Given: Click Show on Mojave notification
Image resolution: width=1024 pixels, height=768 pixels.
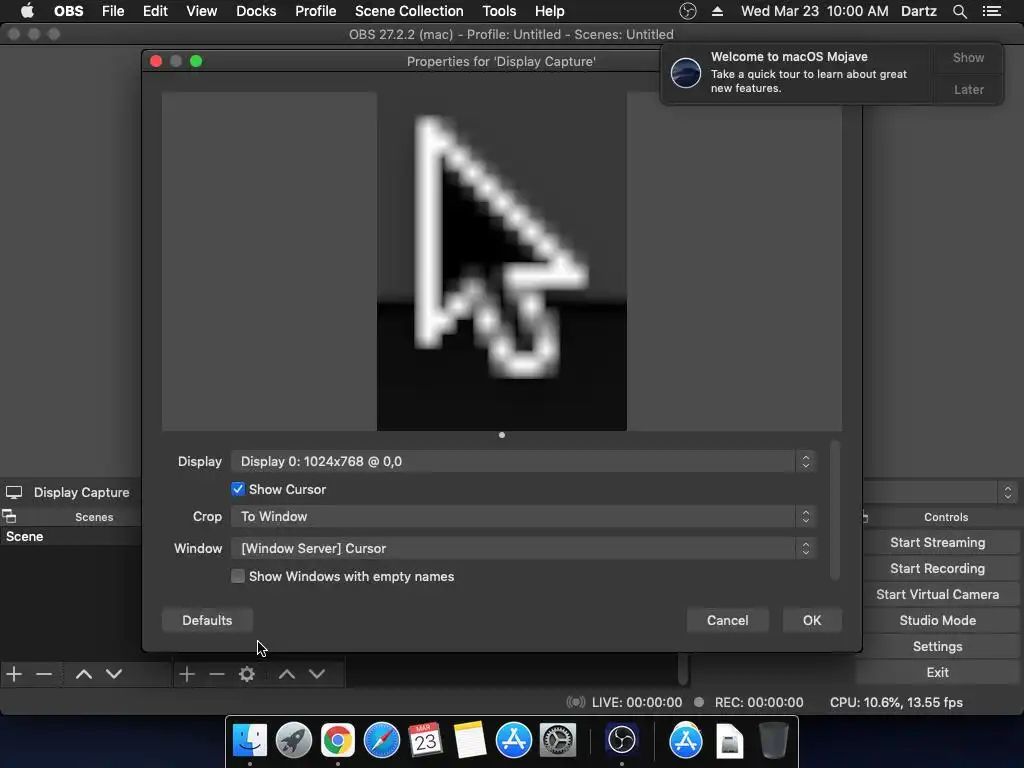Looking at the screenshot, I should (968, 57).
